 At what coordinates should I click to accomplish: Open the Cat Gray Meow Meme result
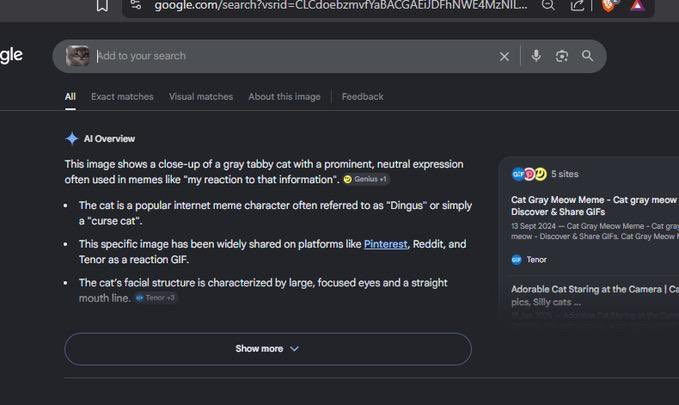pos(595,206)
